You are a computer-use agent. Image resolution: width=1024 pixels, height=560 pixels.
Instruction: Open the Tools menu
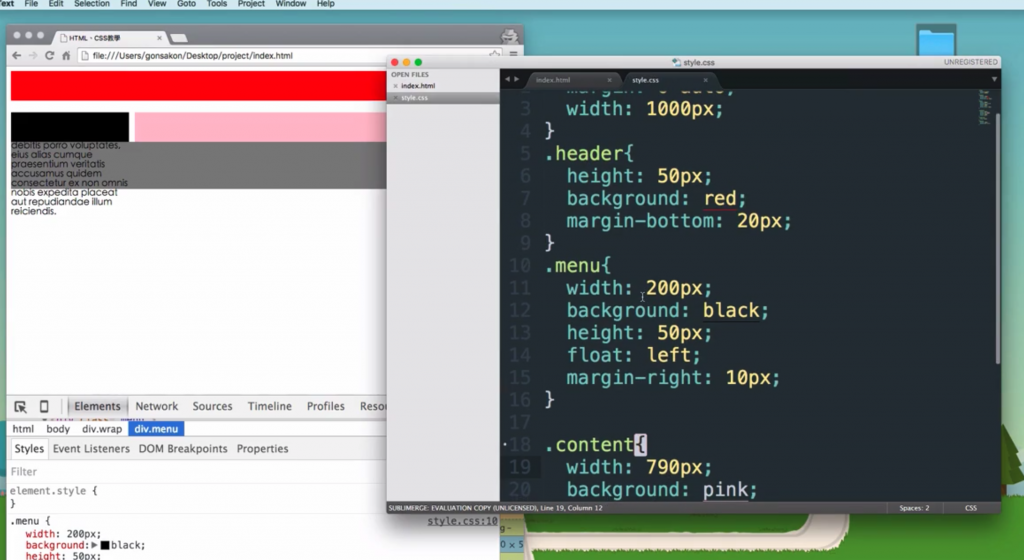pos(217,4)
